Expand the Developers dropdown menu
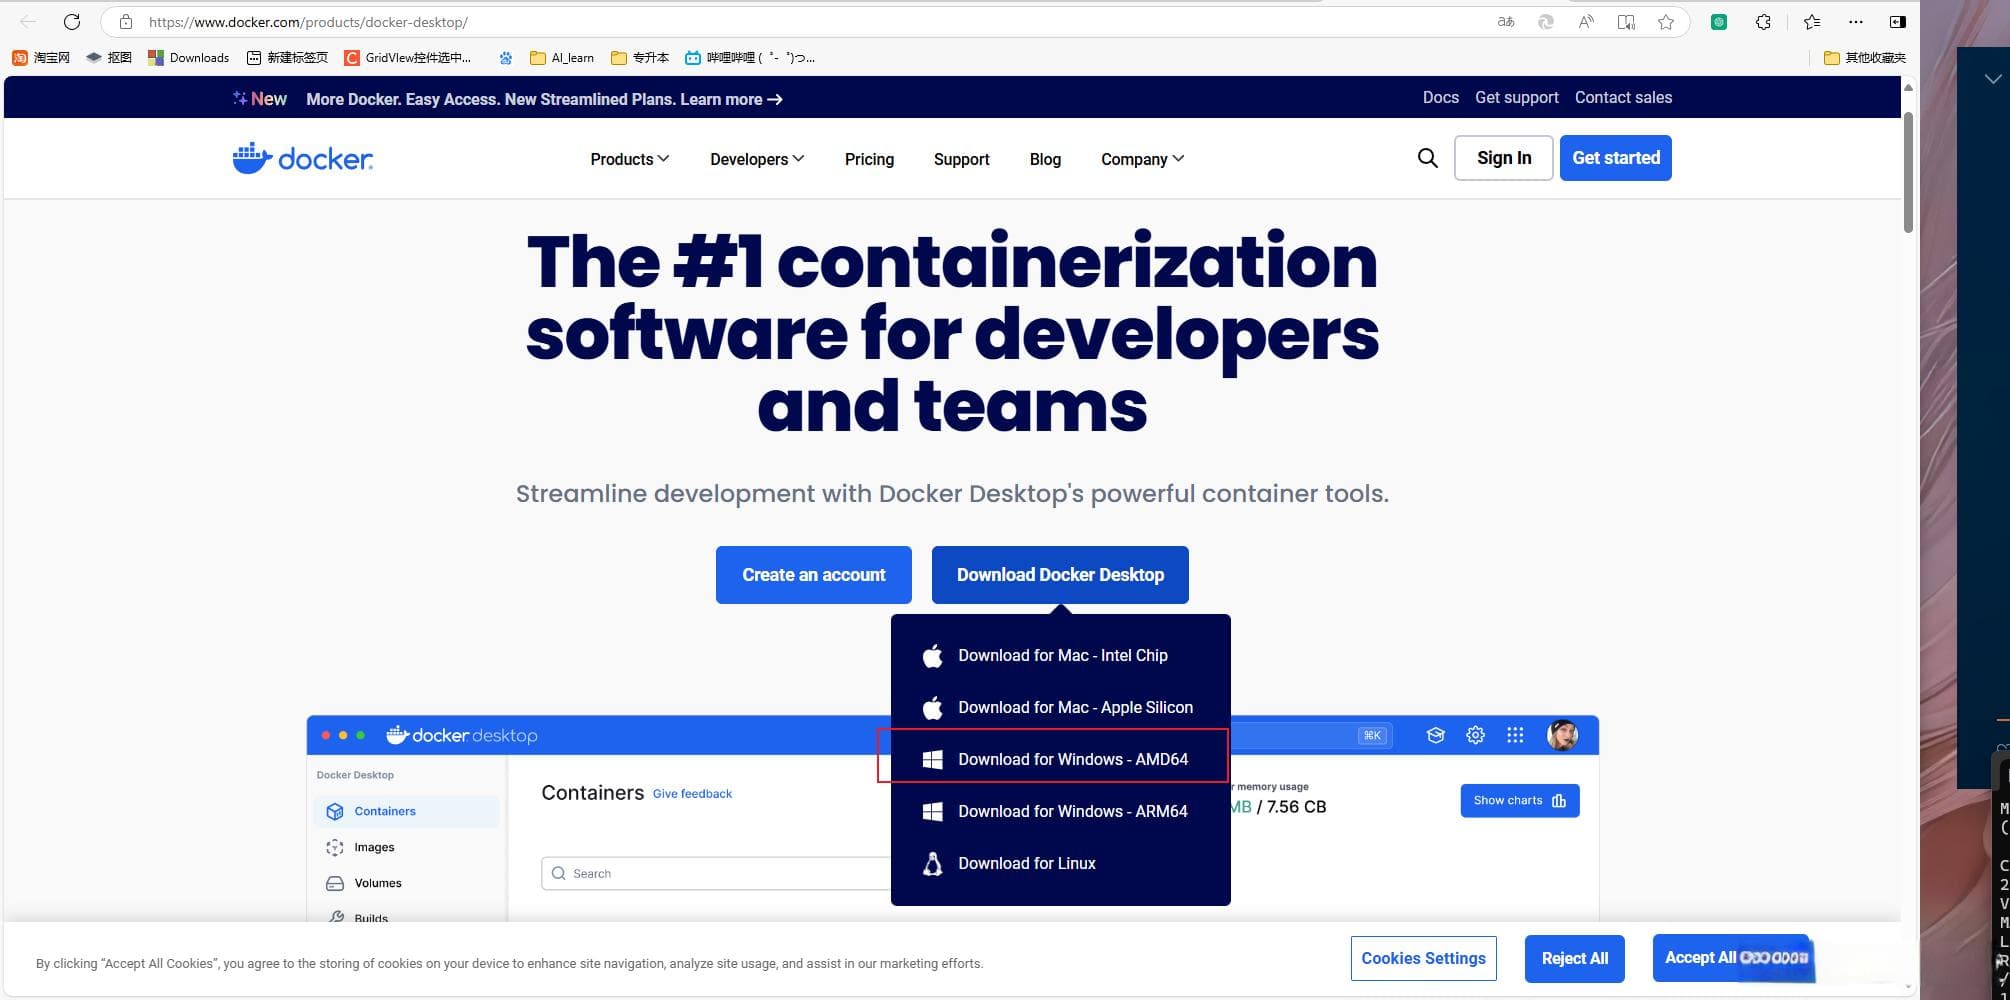Viewport: 2010px width, 1000px height. click(757, 159)
